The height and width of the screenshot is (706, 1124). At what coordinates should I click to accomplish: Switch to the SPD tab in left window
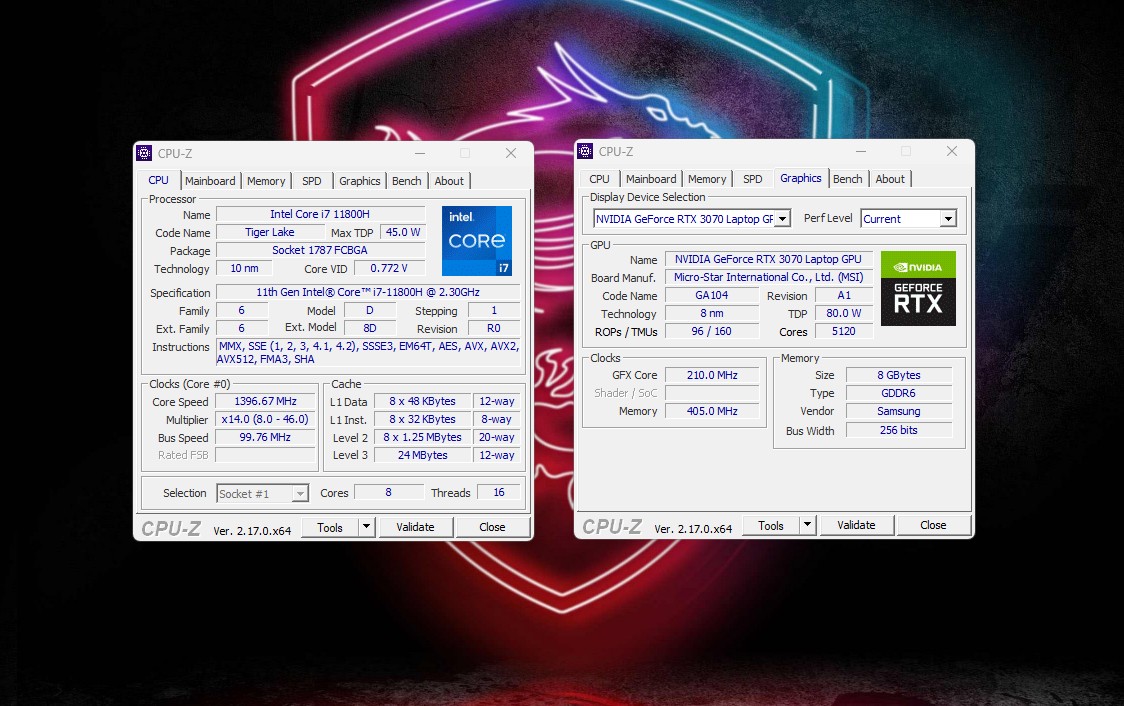pyautogui.click(x=311, y=181)
